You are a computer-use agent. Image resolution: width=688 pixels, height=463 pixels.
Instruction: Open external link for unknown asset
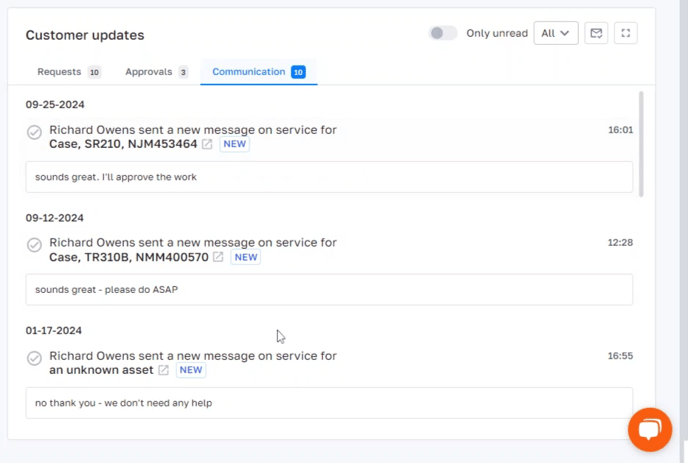pyautogui.click(x=164, y=371)
